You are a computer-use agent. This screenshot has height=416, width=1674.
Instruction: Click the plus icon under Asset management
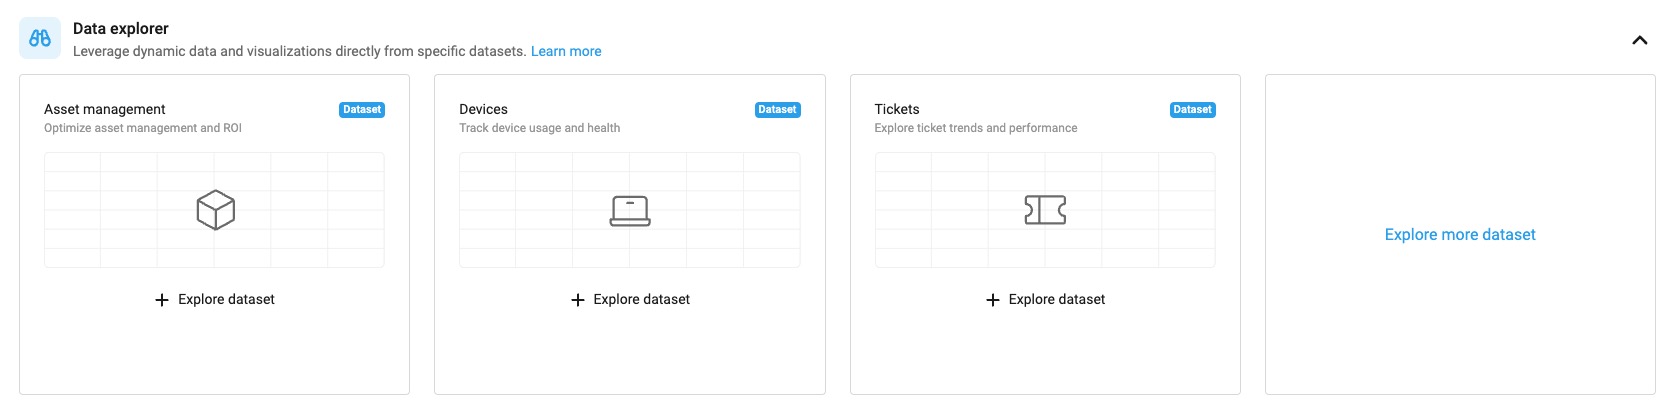pos(162,300)
